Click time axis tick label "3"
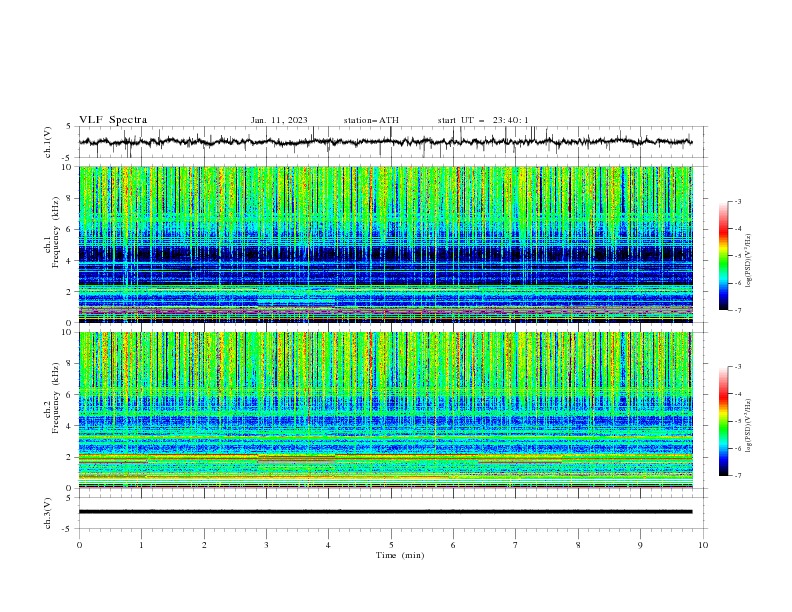 click(x=266, y=545)
